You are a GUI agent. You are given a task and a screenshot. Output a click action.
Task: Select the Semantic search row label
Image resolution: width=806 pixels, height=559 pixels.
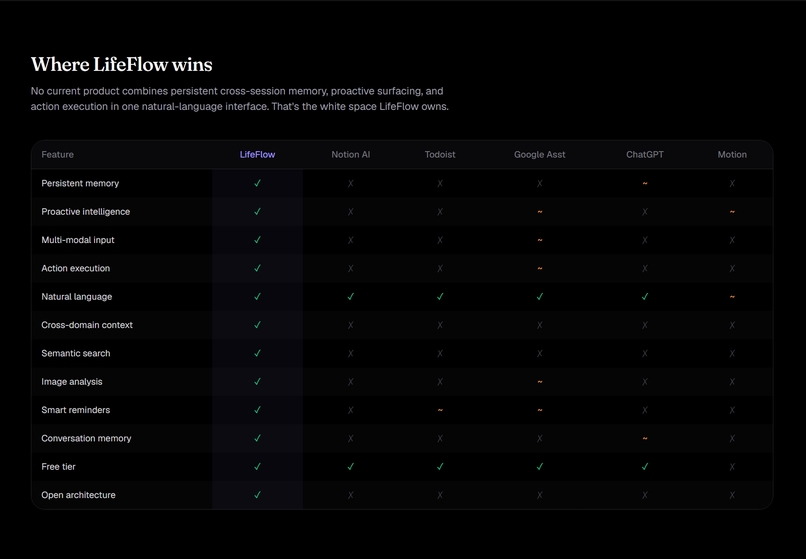coord(76,353)
